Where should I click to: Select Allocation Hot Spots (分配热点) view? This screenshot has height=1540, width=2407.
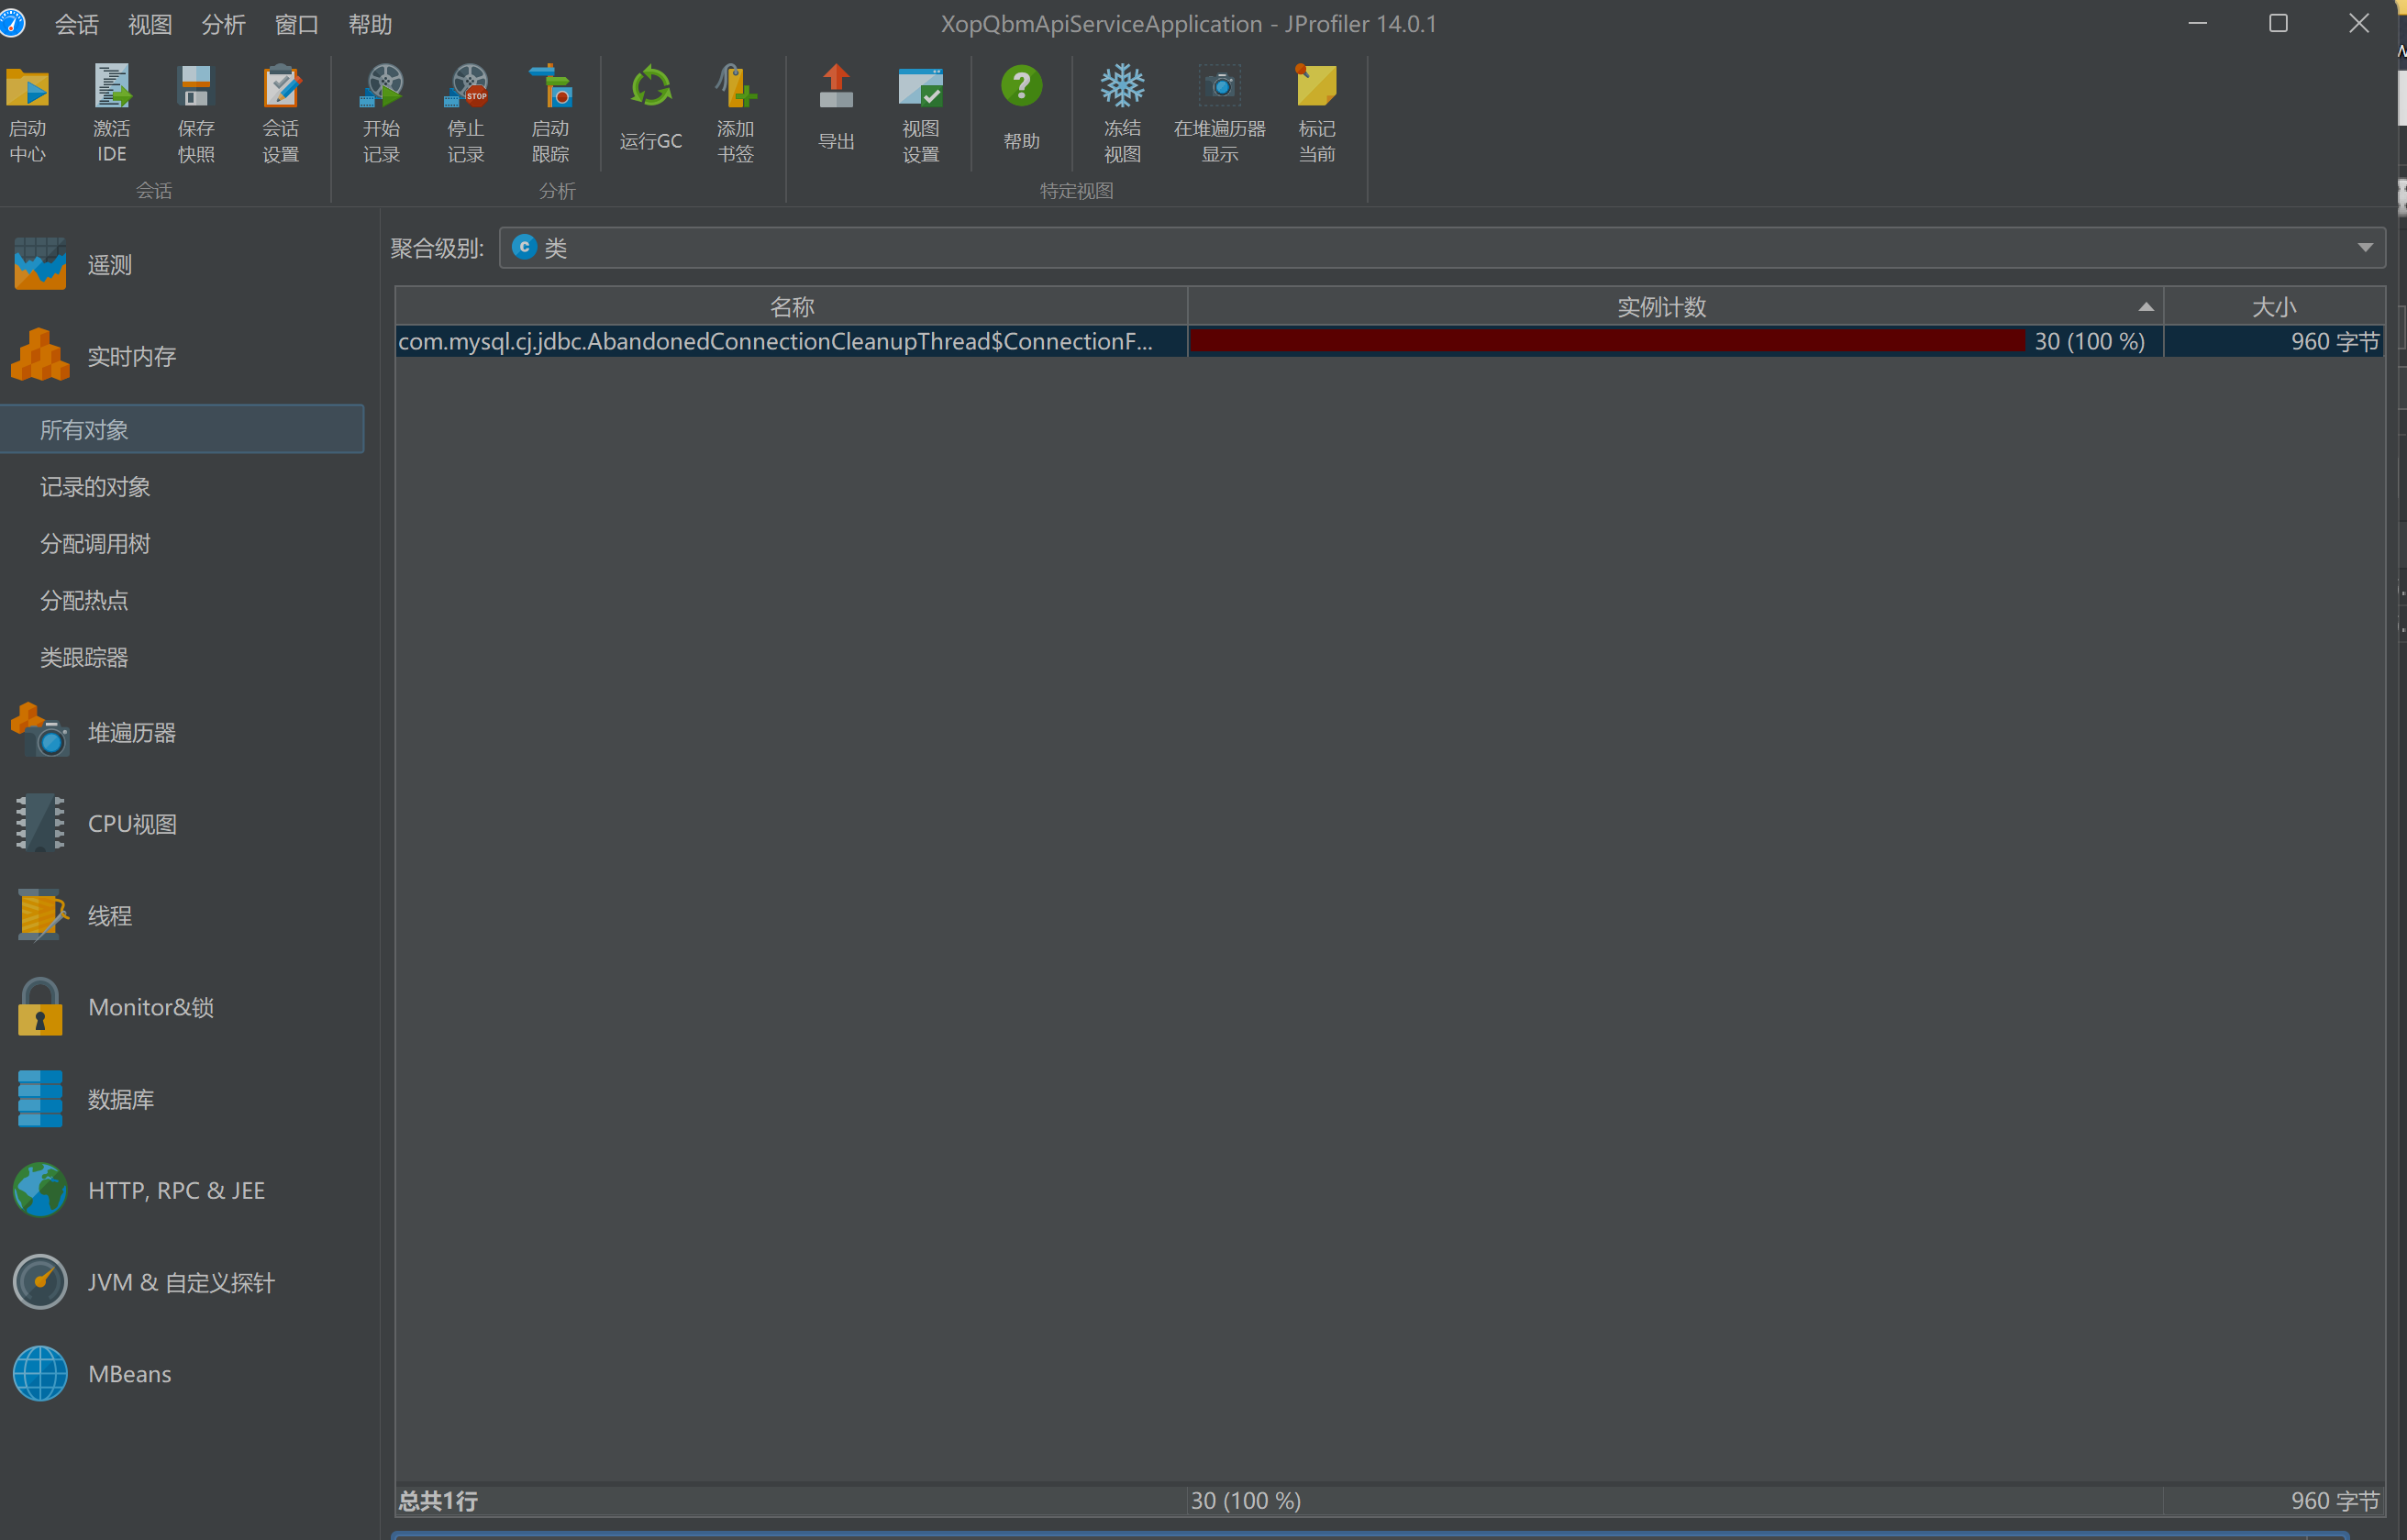tap(84, 601)
